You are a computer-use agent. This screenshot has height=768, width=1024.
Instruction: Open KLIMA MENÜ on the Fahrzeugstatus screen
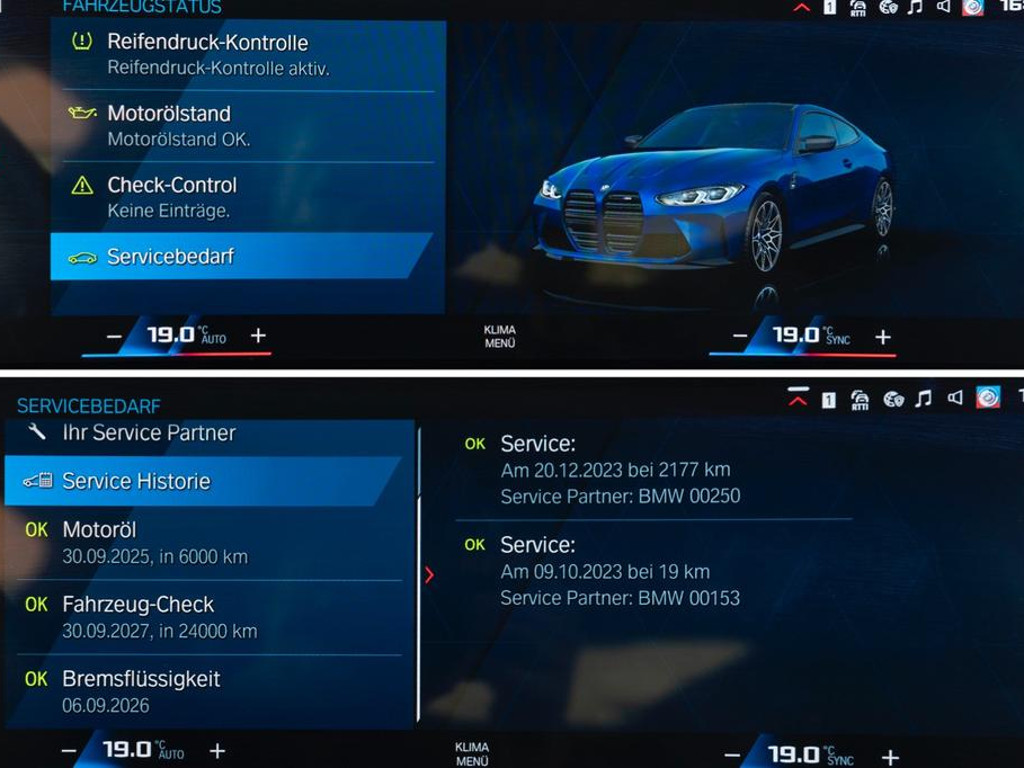500,336
